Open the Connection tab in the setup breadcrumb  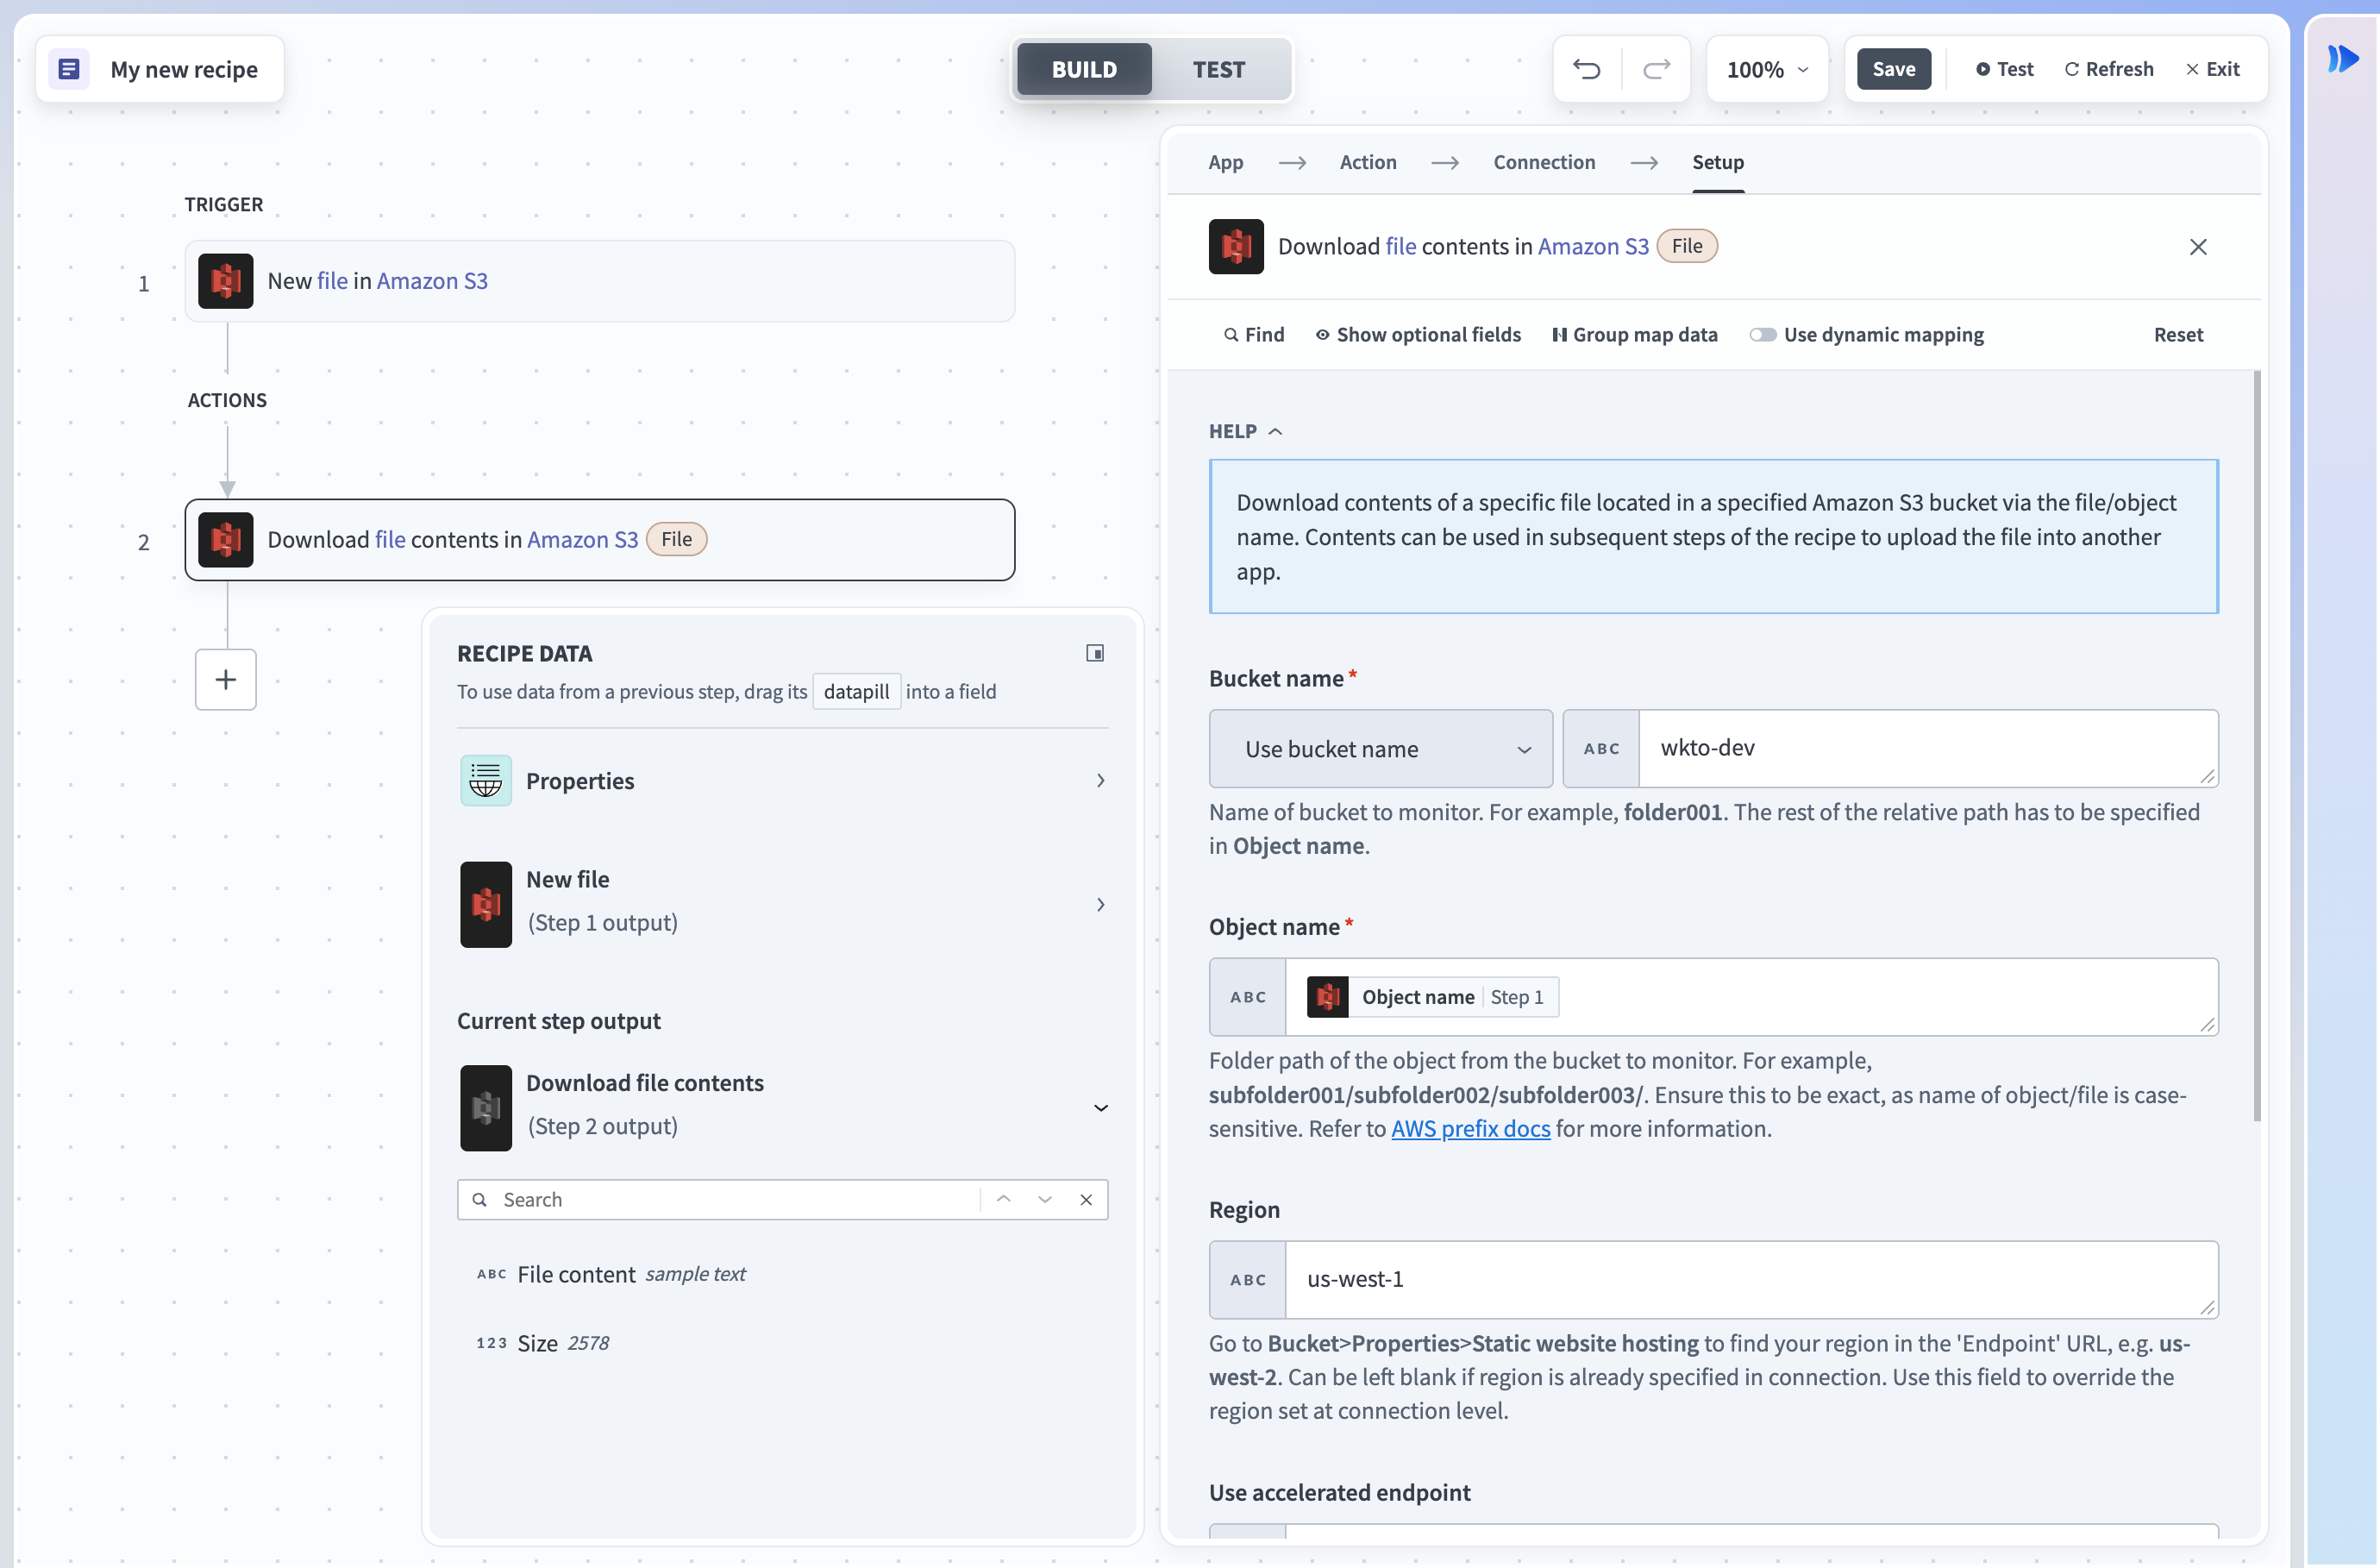(x=1544, y=162)
